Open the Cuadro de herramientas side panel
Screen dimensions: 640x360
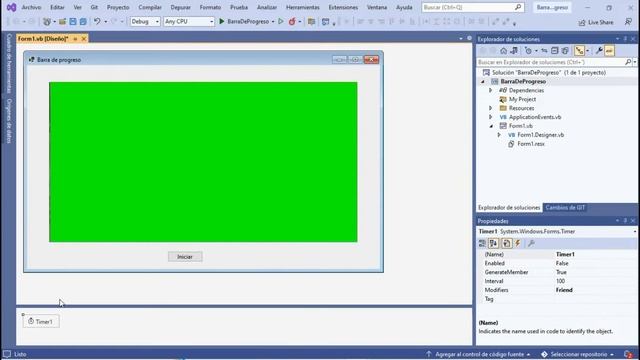click(x=9, y=63)
